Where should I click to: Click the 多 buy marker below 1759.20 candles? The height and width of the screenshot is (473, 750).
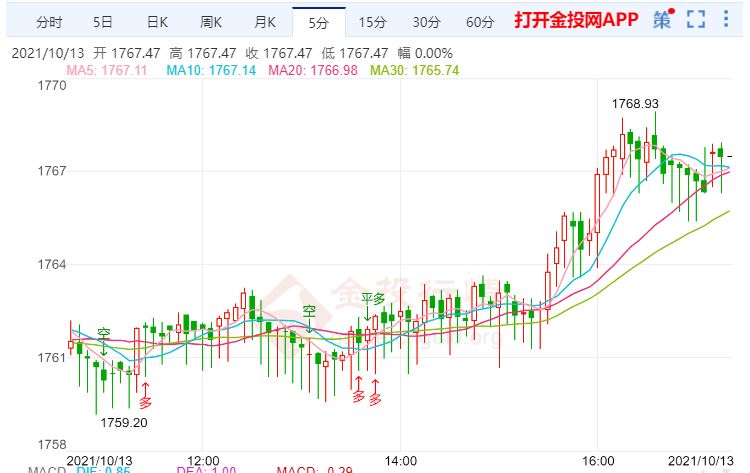click(x=145, y=402)
